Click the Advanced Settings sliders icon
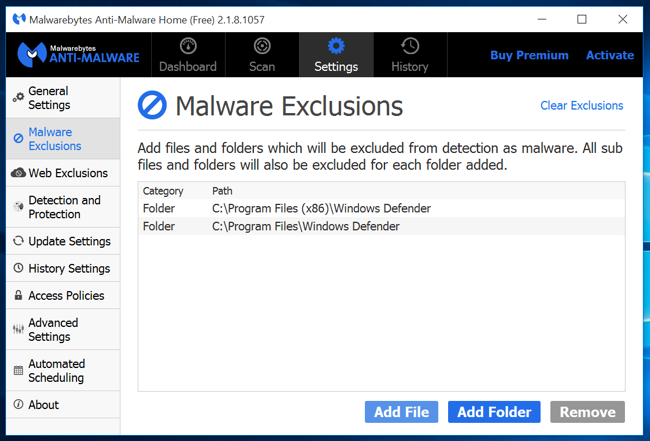 [x=18, y=329]
